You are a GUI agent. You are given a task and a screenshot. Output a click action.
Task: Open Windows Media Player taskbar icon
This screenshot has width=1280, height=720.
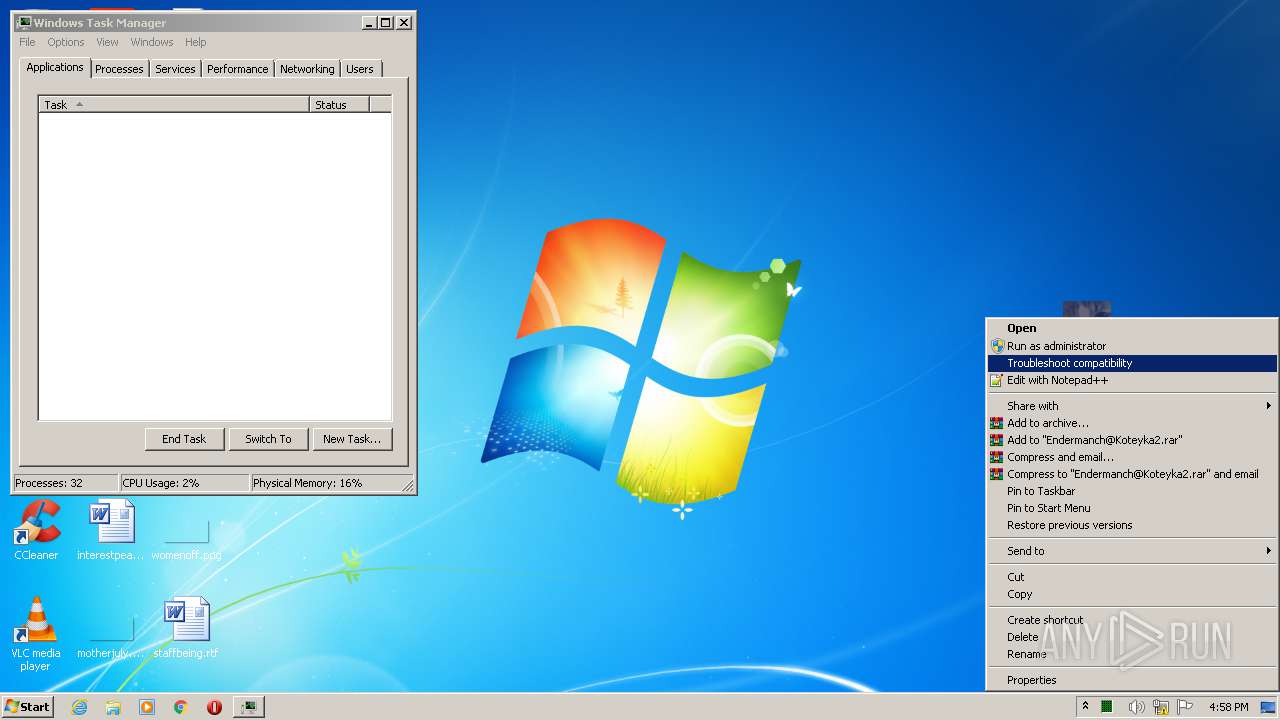[x=147, y=707]
